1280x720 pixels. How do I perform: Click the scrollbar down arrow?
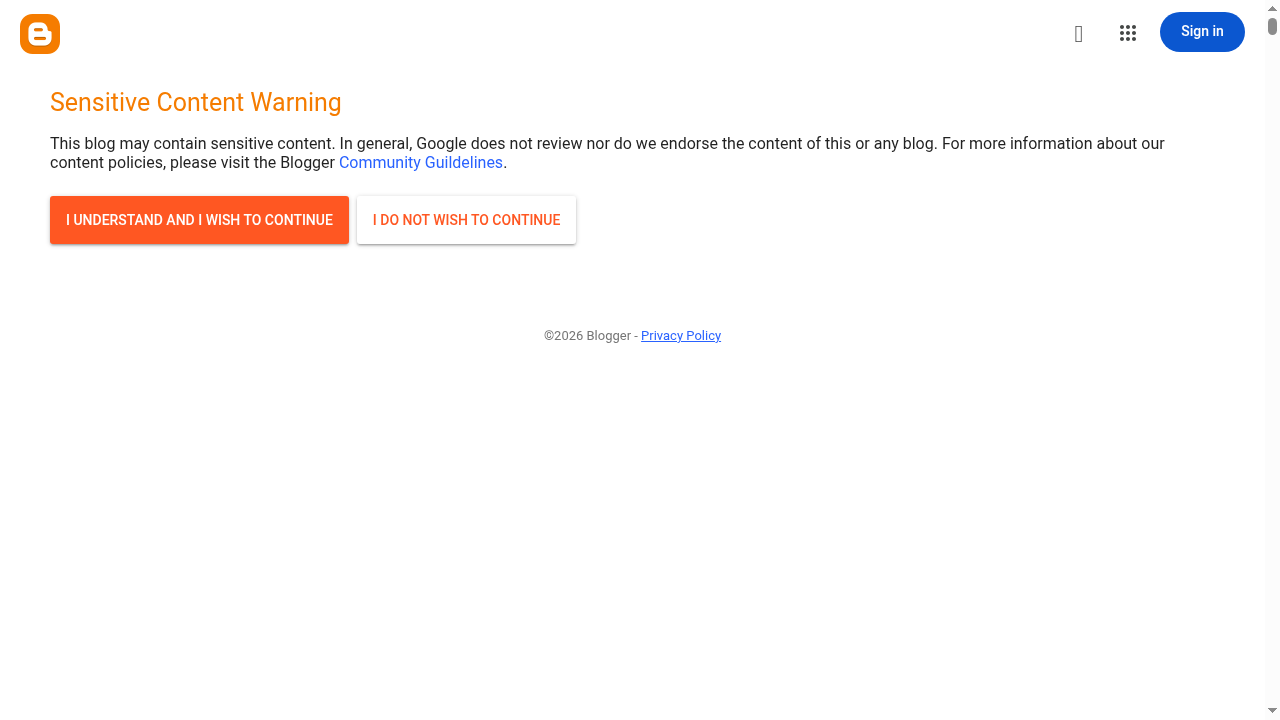(x=1273, y=711)
